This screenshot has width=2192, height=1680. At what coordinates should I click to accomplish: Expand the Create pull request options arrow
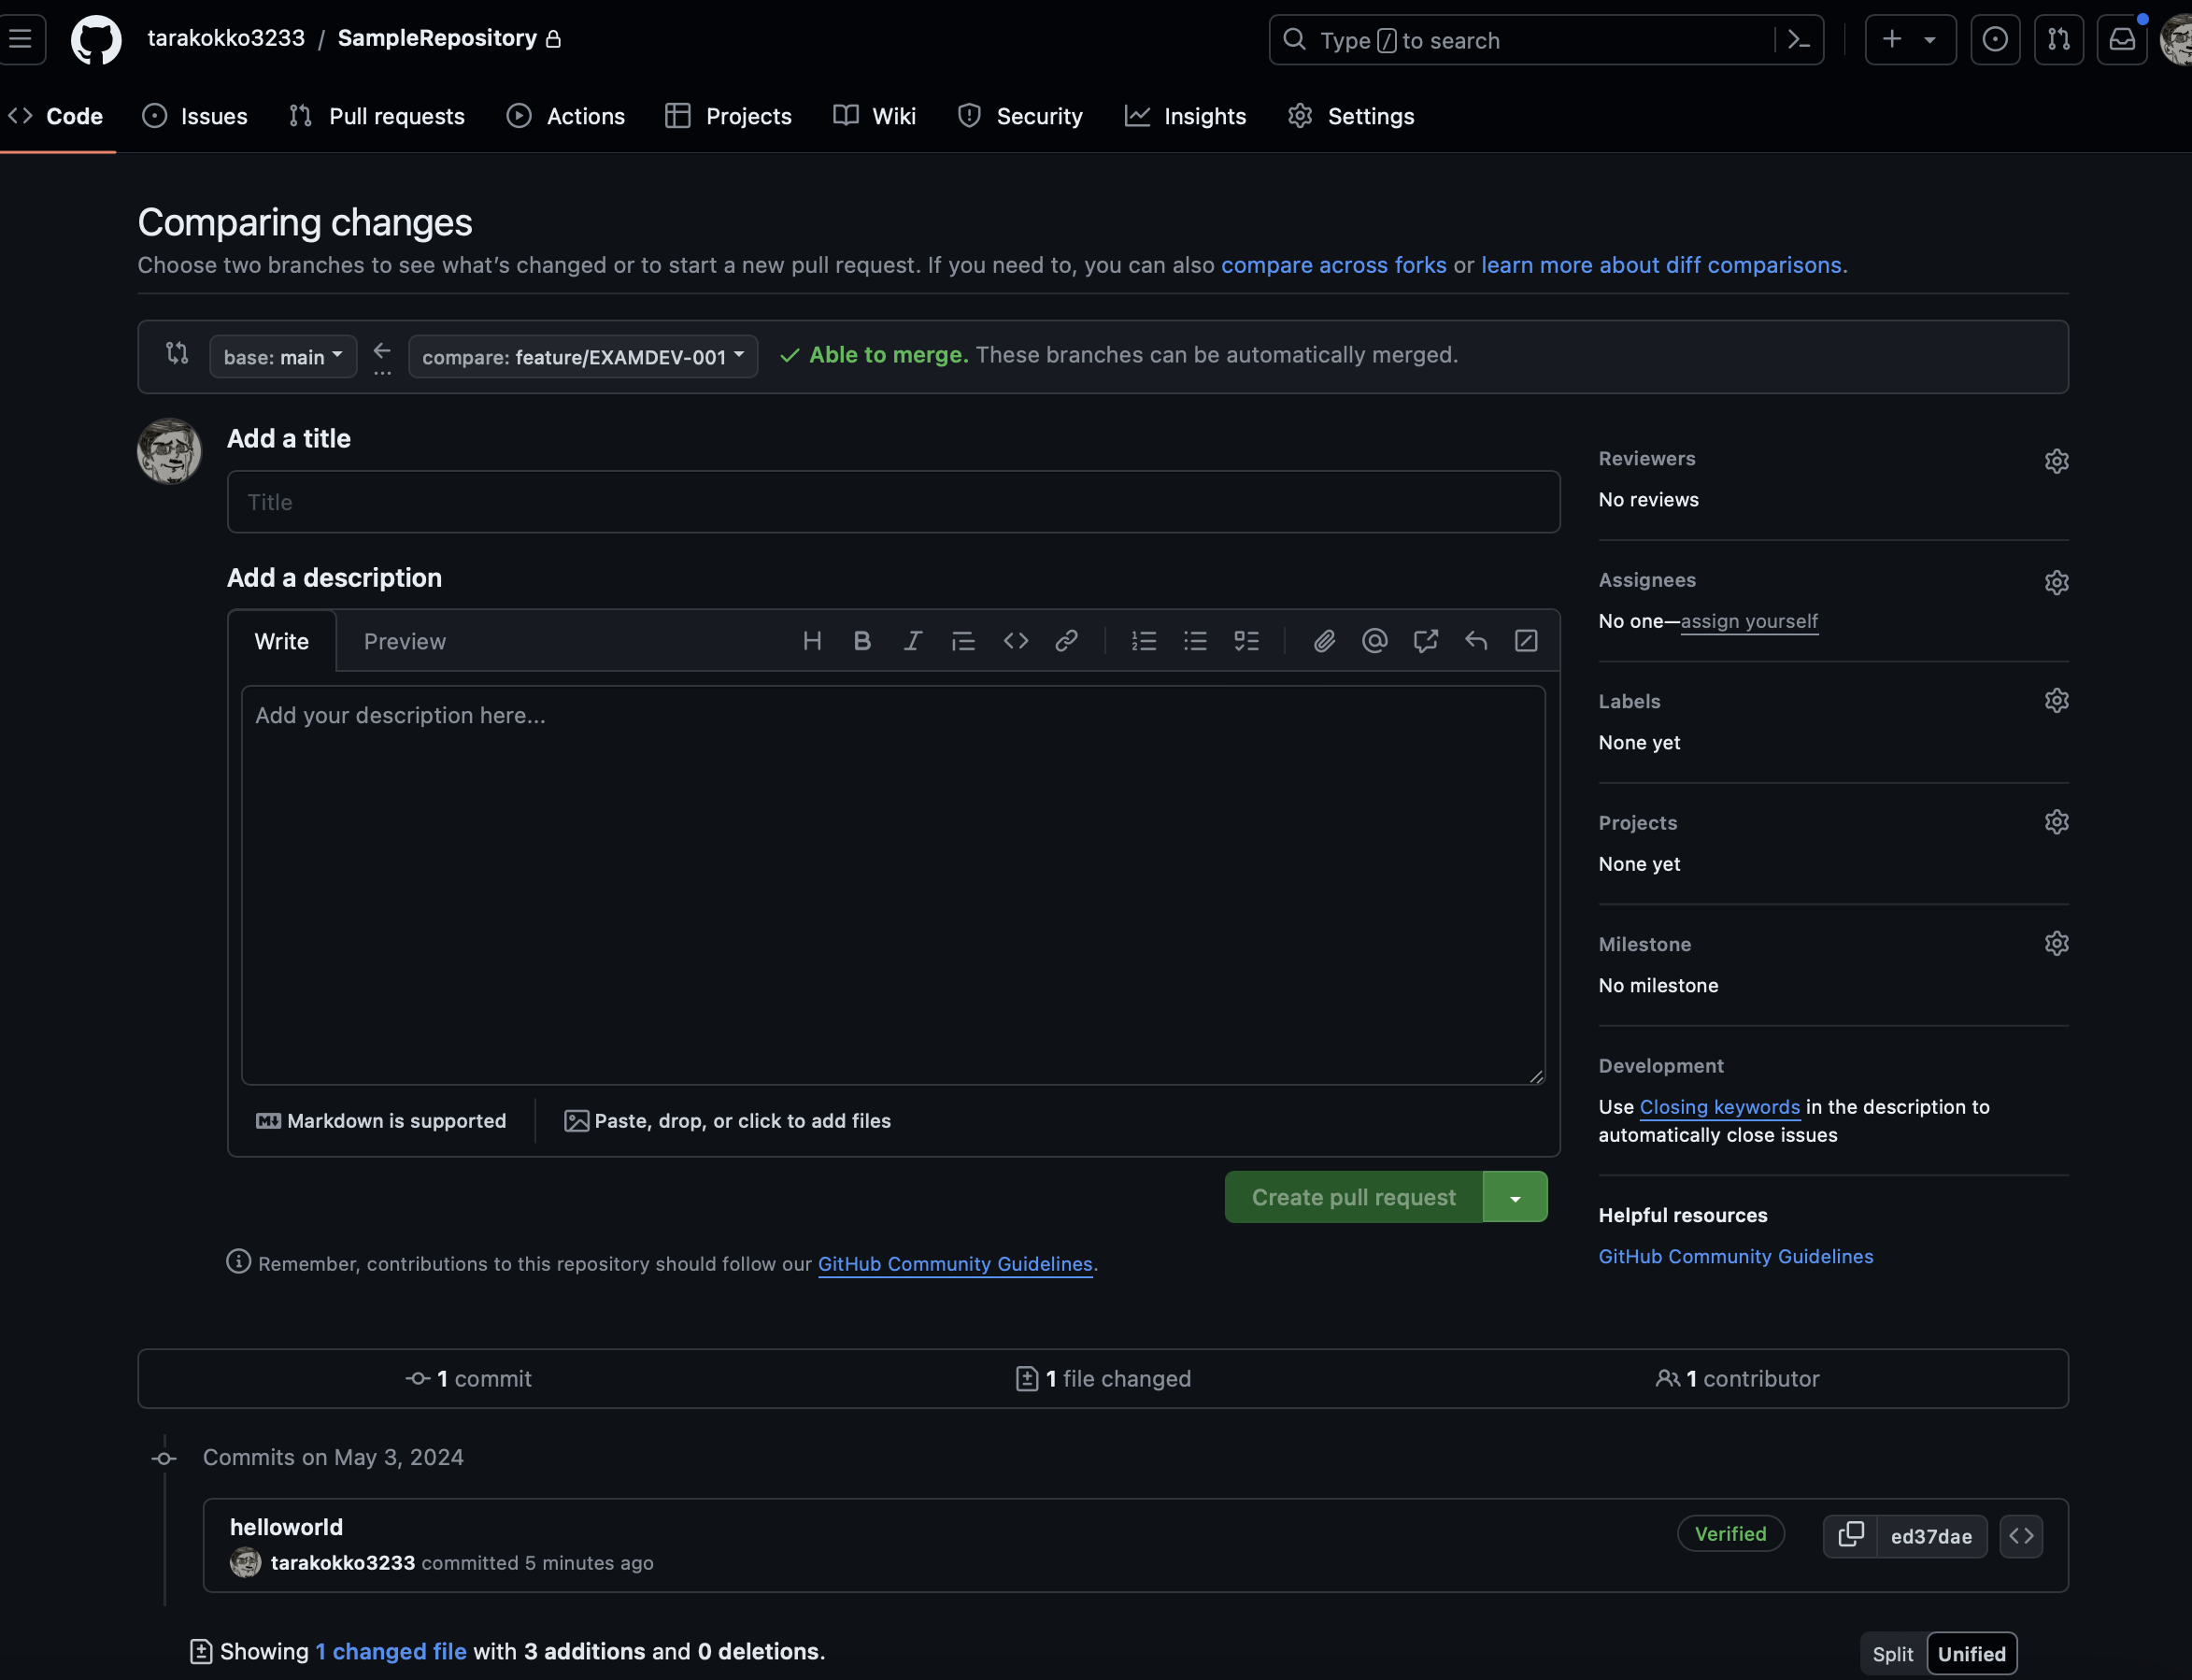(1515, 1196)
